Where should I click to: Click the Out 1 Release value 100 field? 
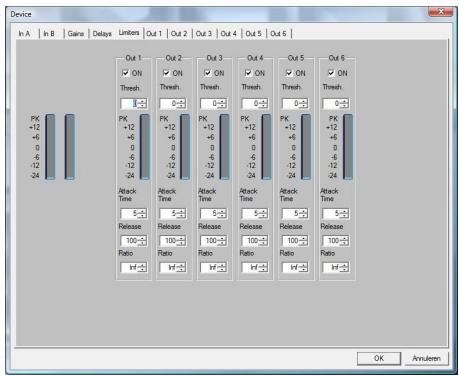click(129, 240)
